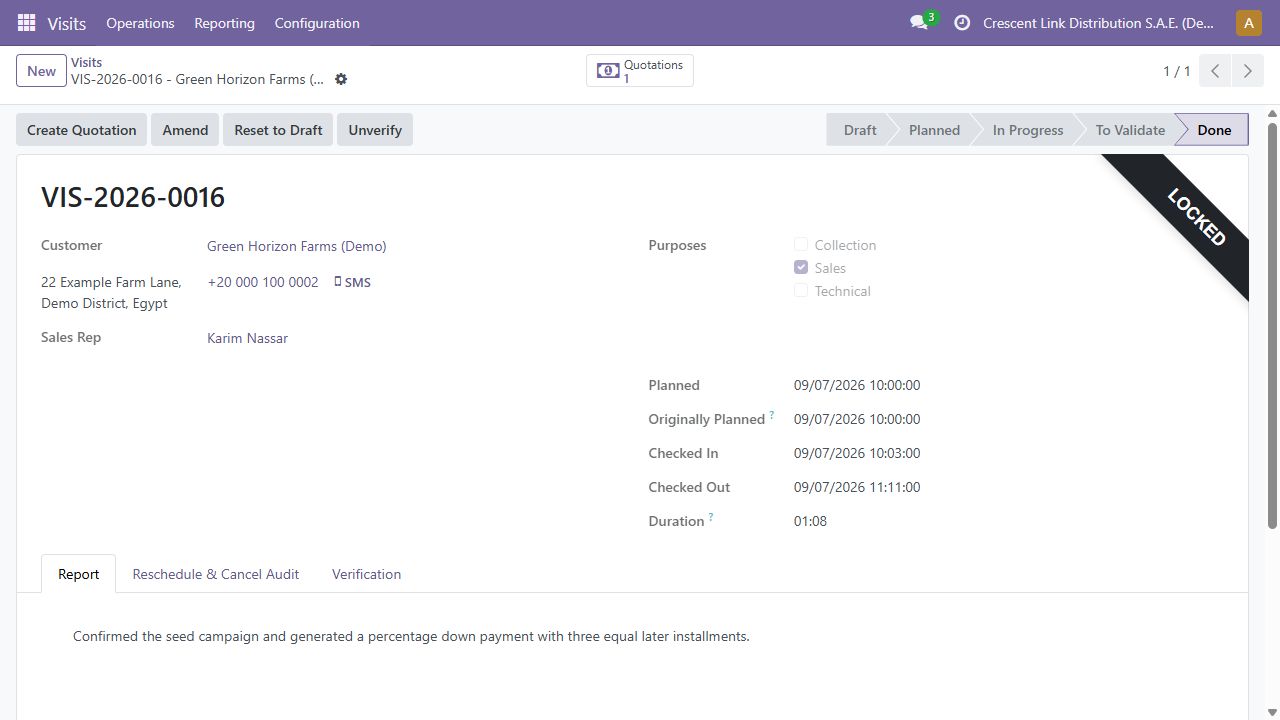Click the Unverify button
Image resolution: width=1280 pixels, height=720 pixels.
coord(375,130)
